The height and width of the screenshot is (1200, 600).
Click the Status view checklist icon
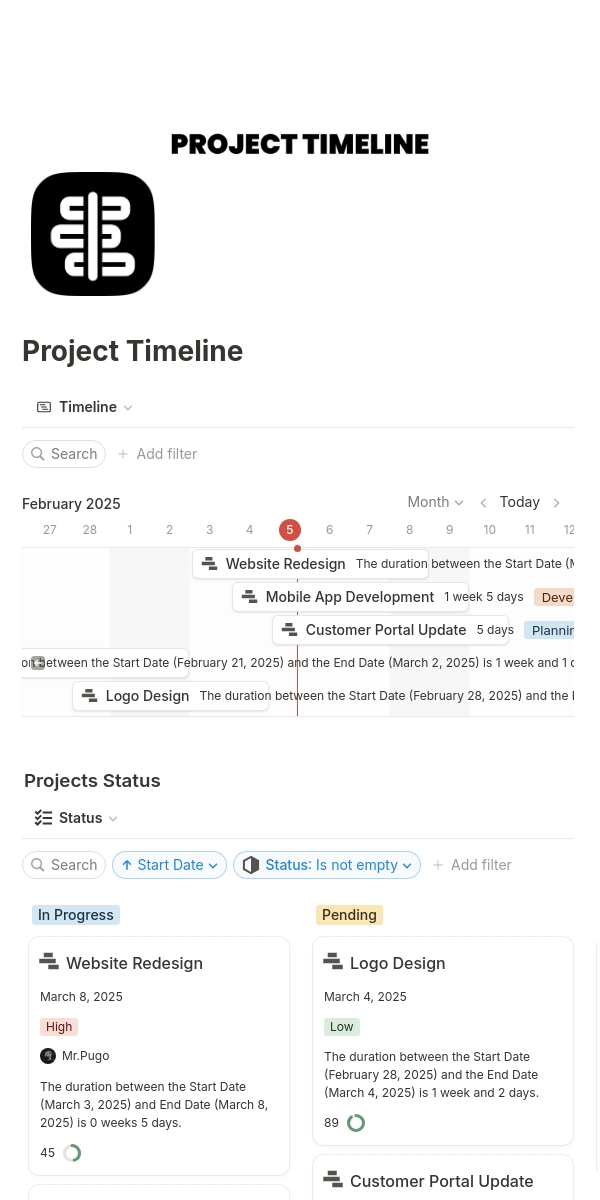point(44,818)
